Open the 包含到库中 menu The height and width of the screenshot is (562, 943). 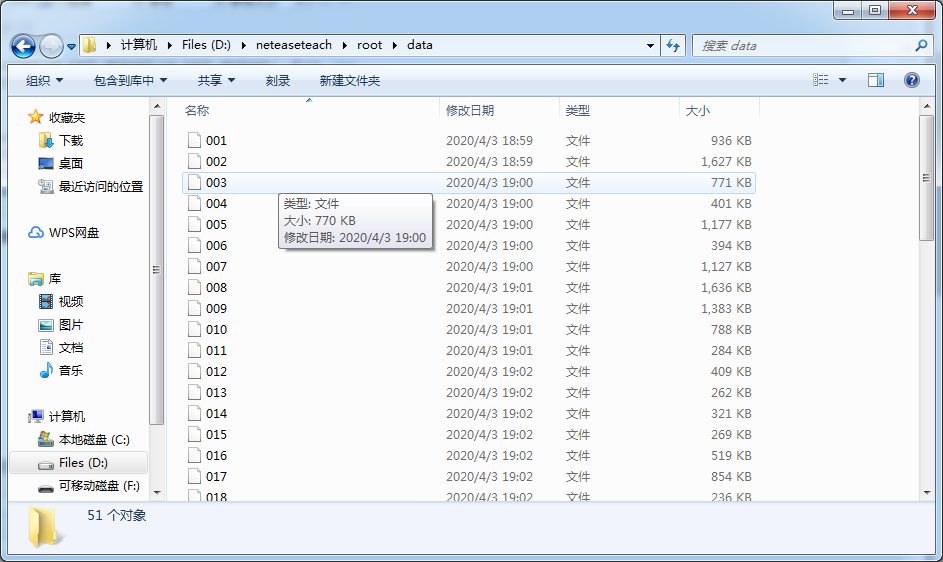tap(131, 81)
